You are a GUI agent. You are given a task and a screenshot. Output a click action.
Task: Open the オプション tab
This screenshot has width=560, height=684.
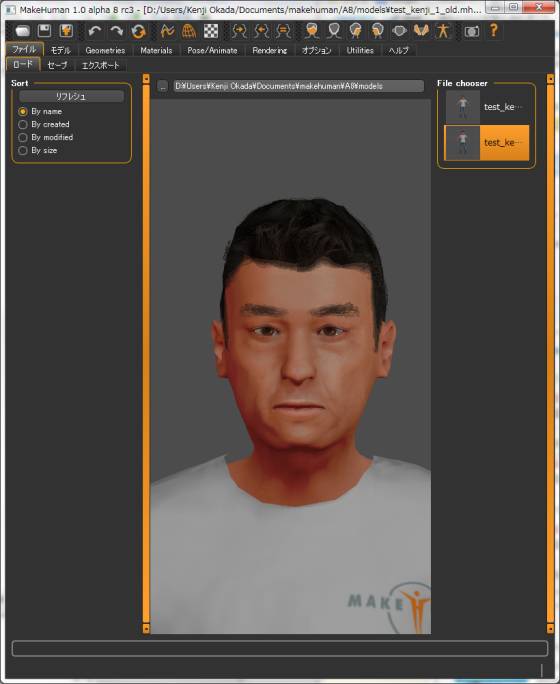click(x=317, y=51)
